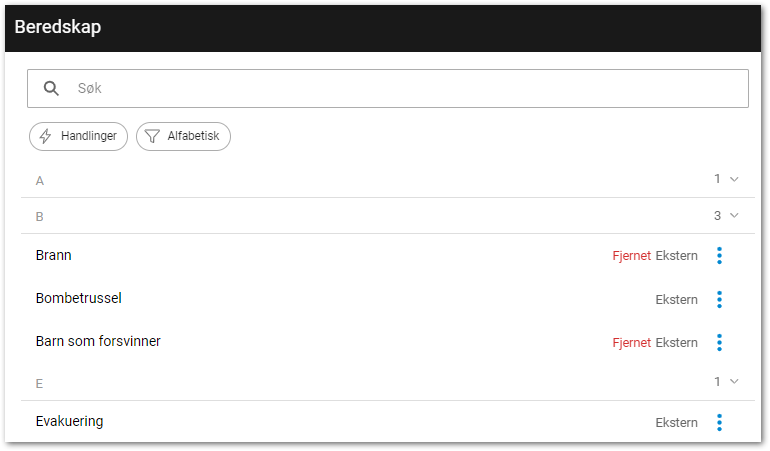The image size is (770, 451).
Task: Open the Handlinger actions button
Action: [79, 137]
